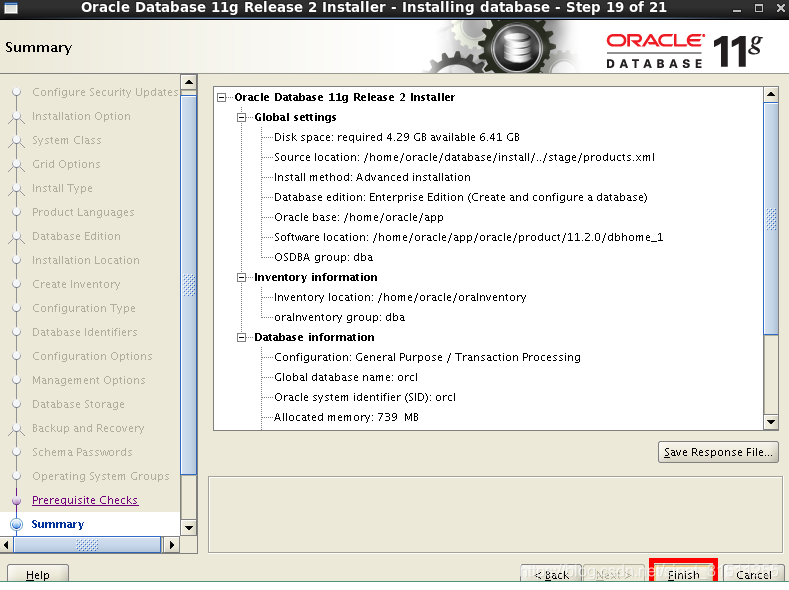This screenshot has width=789, height=590.
Task: Click the sidebar horizontal scroll left arrow
Action: click(x=6, y=545)
